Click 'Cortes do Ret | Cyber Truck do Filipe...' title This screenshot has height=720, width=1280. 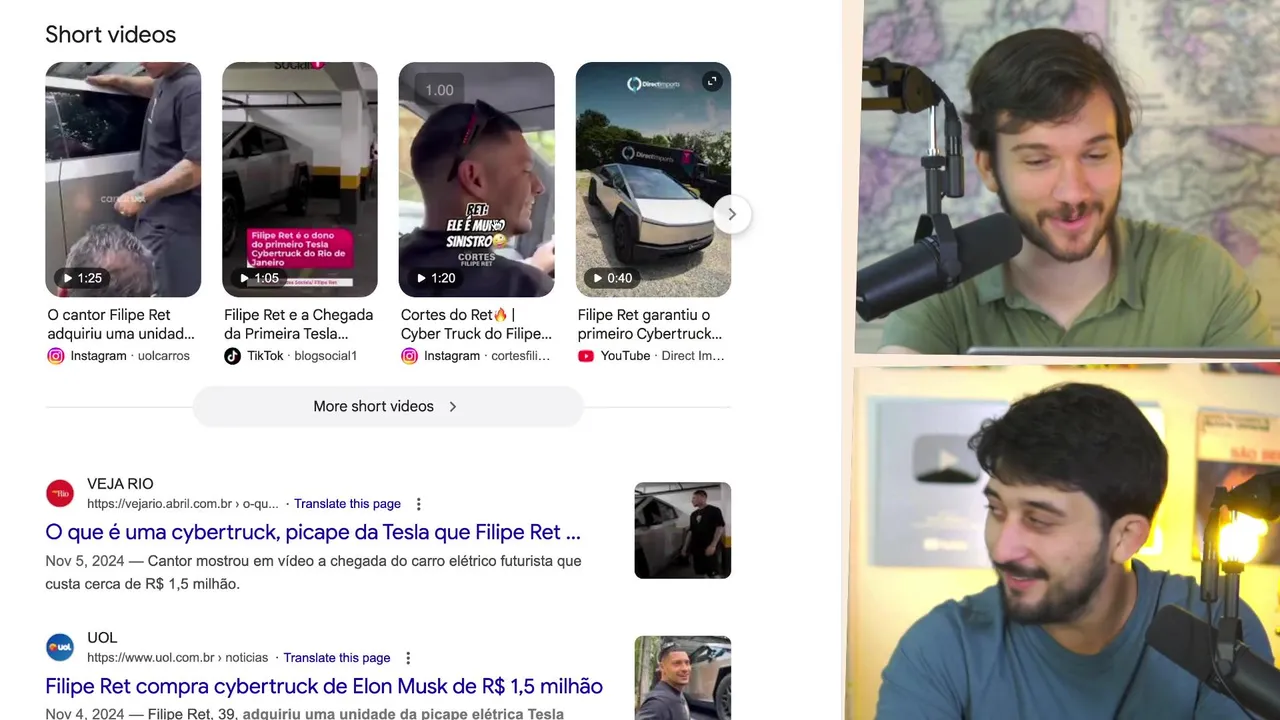[477, 324]
